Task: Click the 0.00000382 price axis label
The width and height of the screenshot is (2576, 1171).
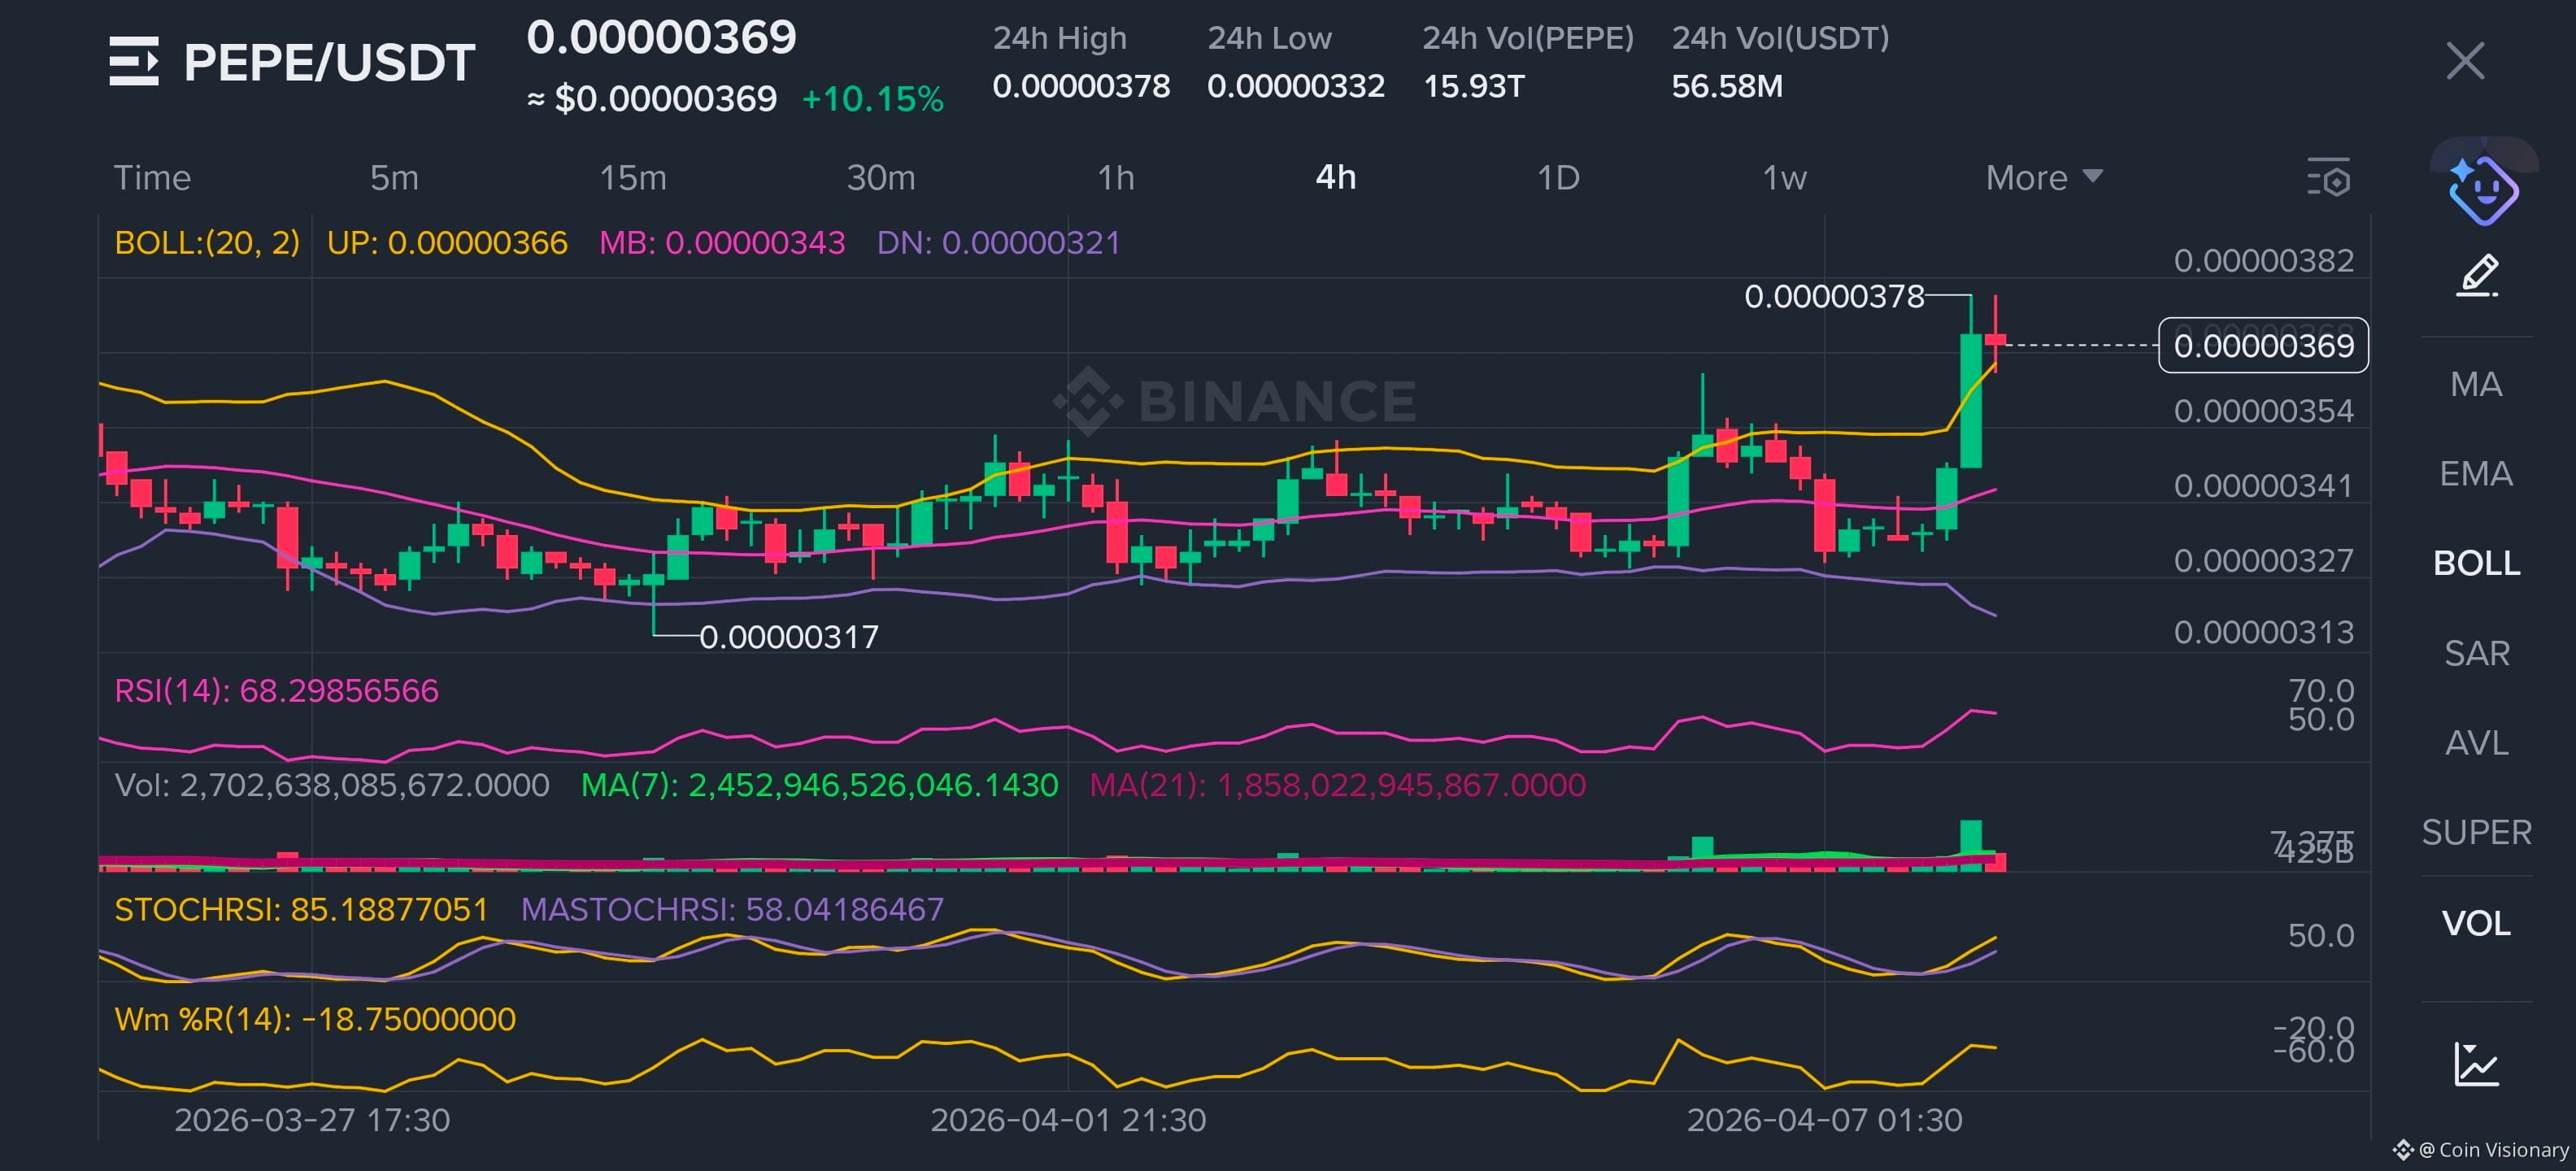Action: [x=2263, y=261]
